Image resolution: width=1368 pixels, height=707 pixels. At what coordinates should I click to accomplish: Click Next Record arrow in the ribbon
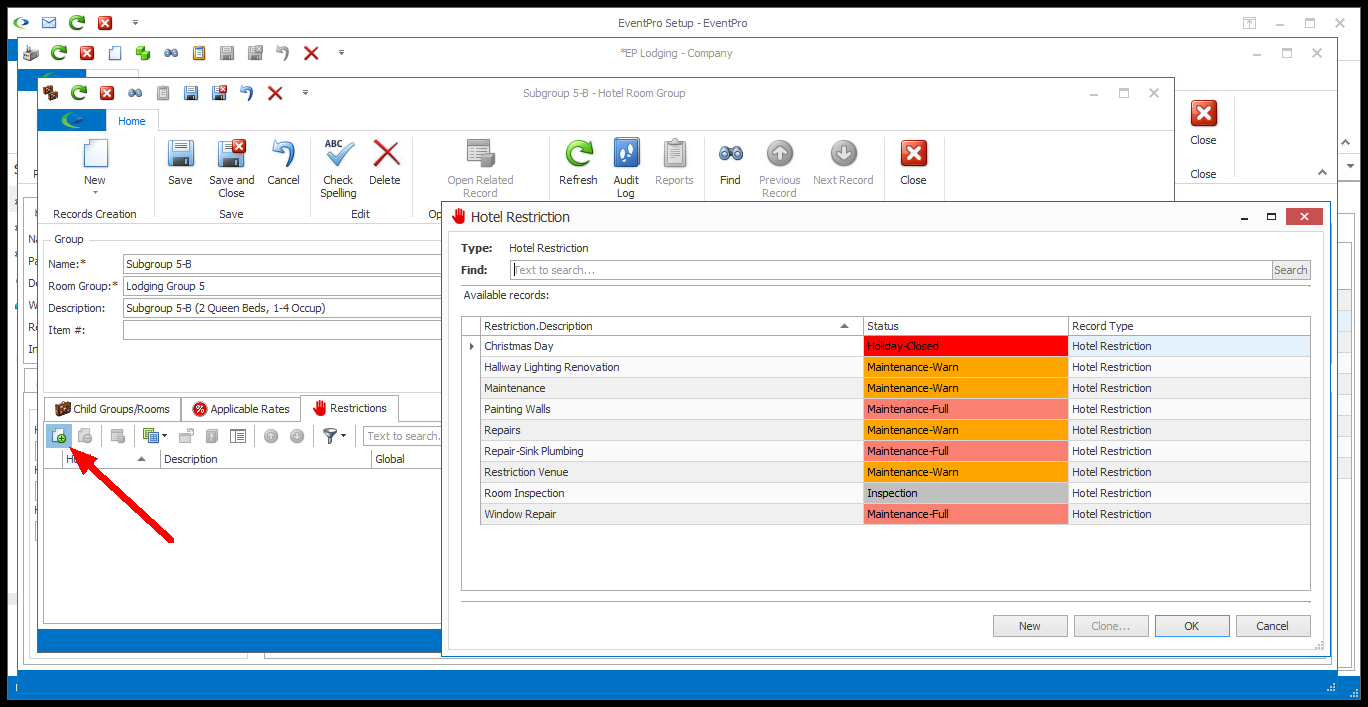pyautogui.click(x=843, y=162)
